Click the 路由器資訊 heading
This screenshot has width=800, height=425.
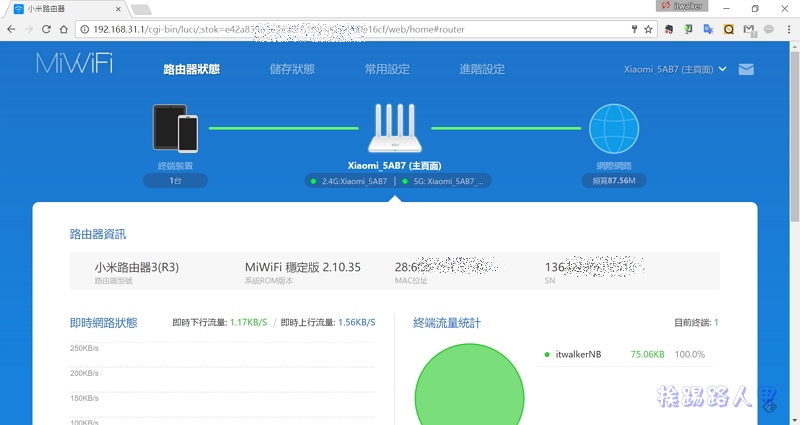[98, 234]
